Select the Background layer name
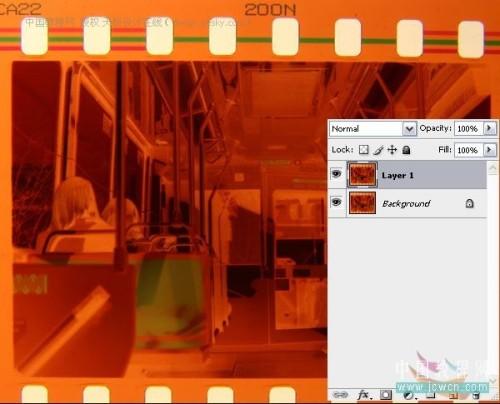 pyautogui.click(x=406, y=203)
